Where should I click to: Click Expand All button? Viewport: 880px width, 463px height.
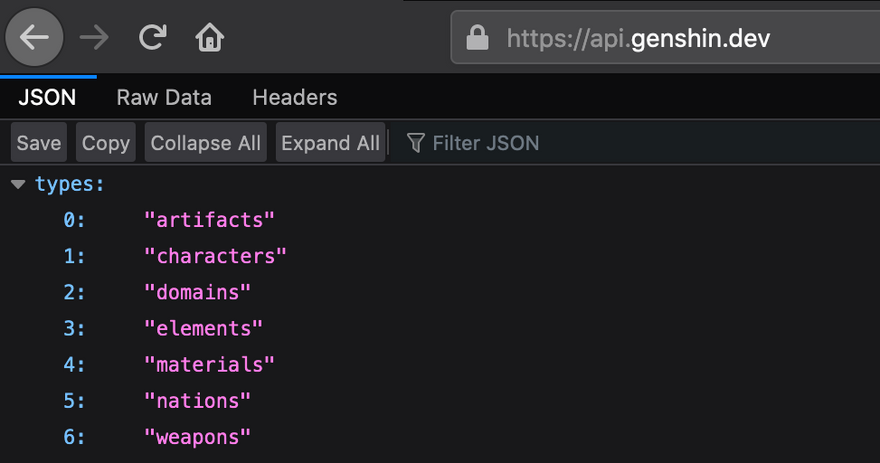(x=330, y=143)
